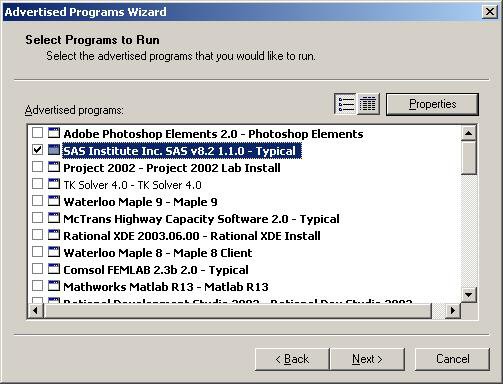Image resolution: width=503 pixels, height=384 pixels.
Task: Switch to list view icon
Action: 345,104
